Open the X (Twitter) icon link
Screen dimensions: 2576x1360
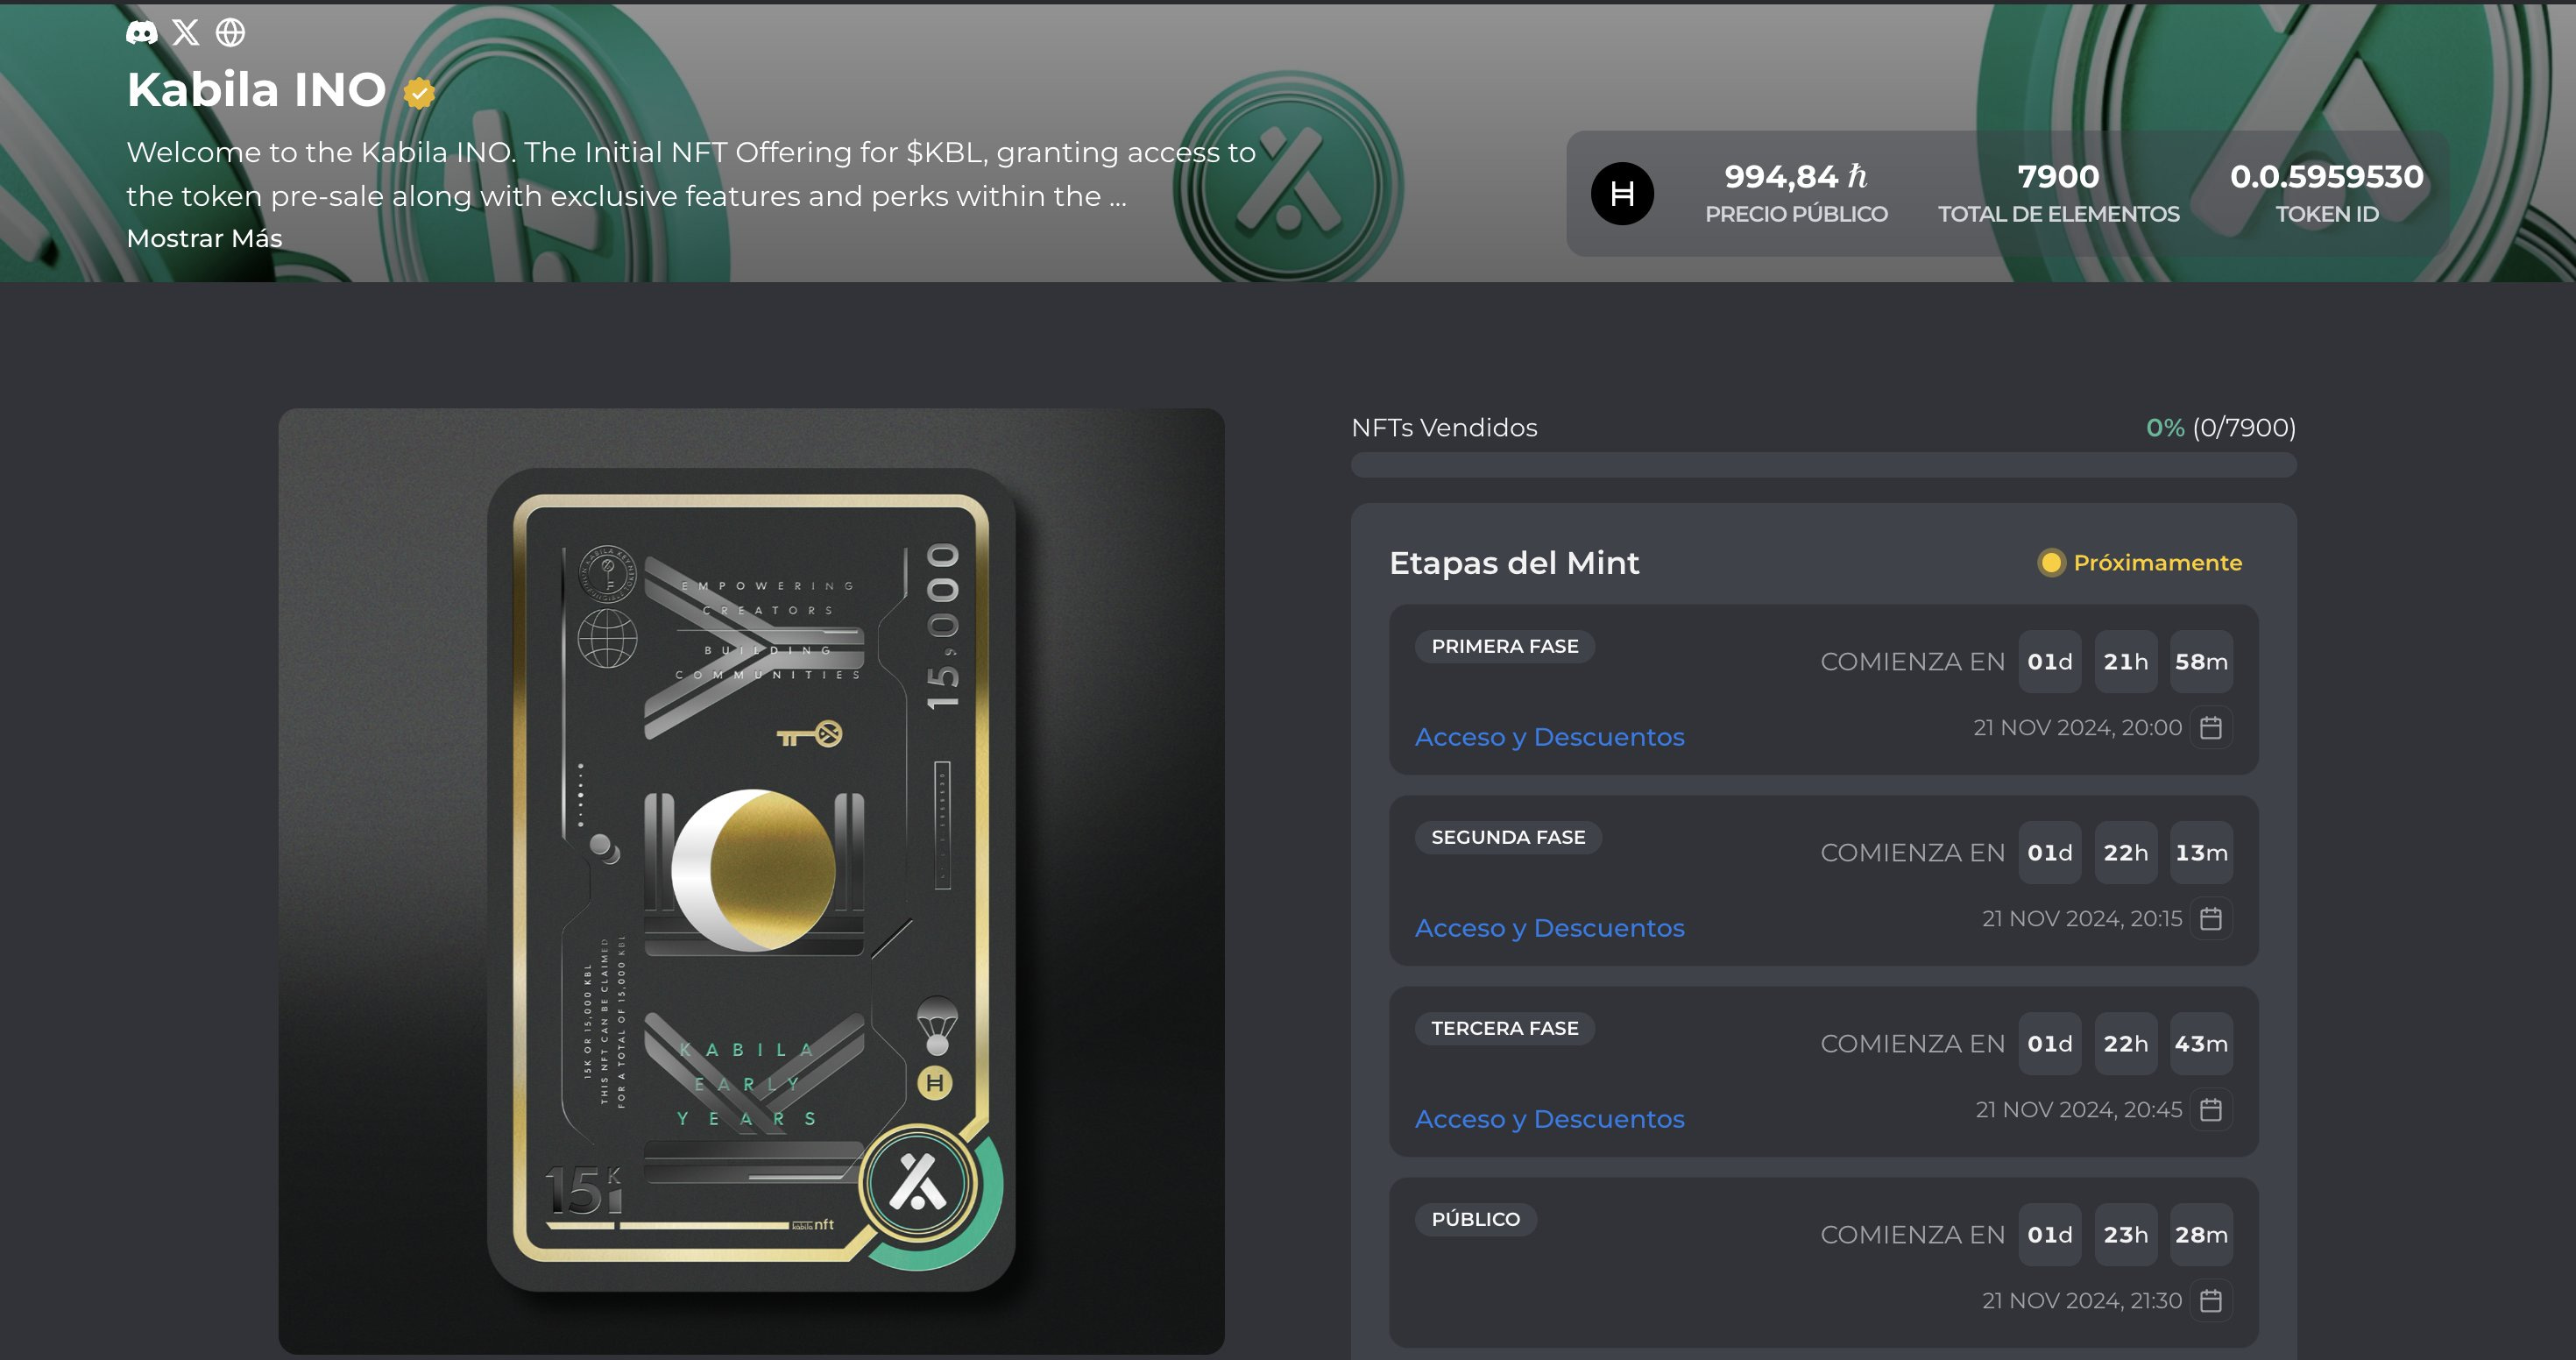[x=186, y=33]
